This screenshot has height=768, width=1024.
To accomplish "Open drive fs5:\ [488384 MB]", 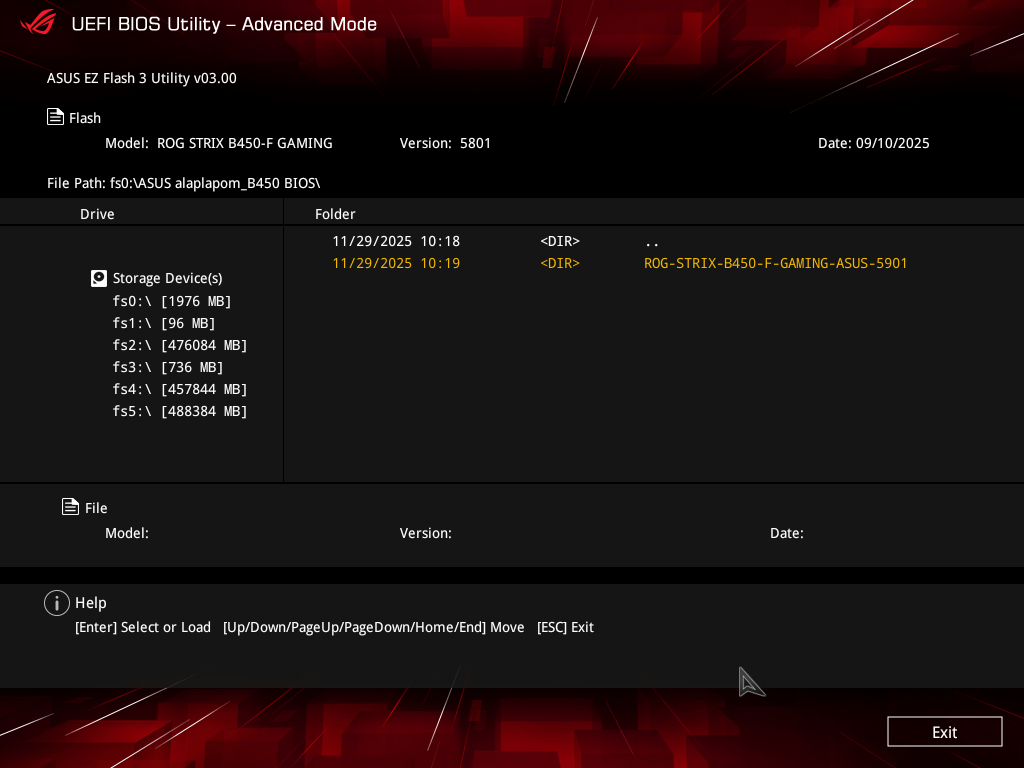I will pyautogui.click(x=180, y=411).
